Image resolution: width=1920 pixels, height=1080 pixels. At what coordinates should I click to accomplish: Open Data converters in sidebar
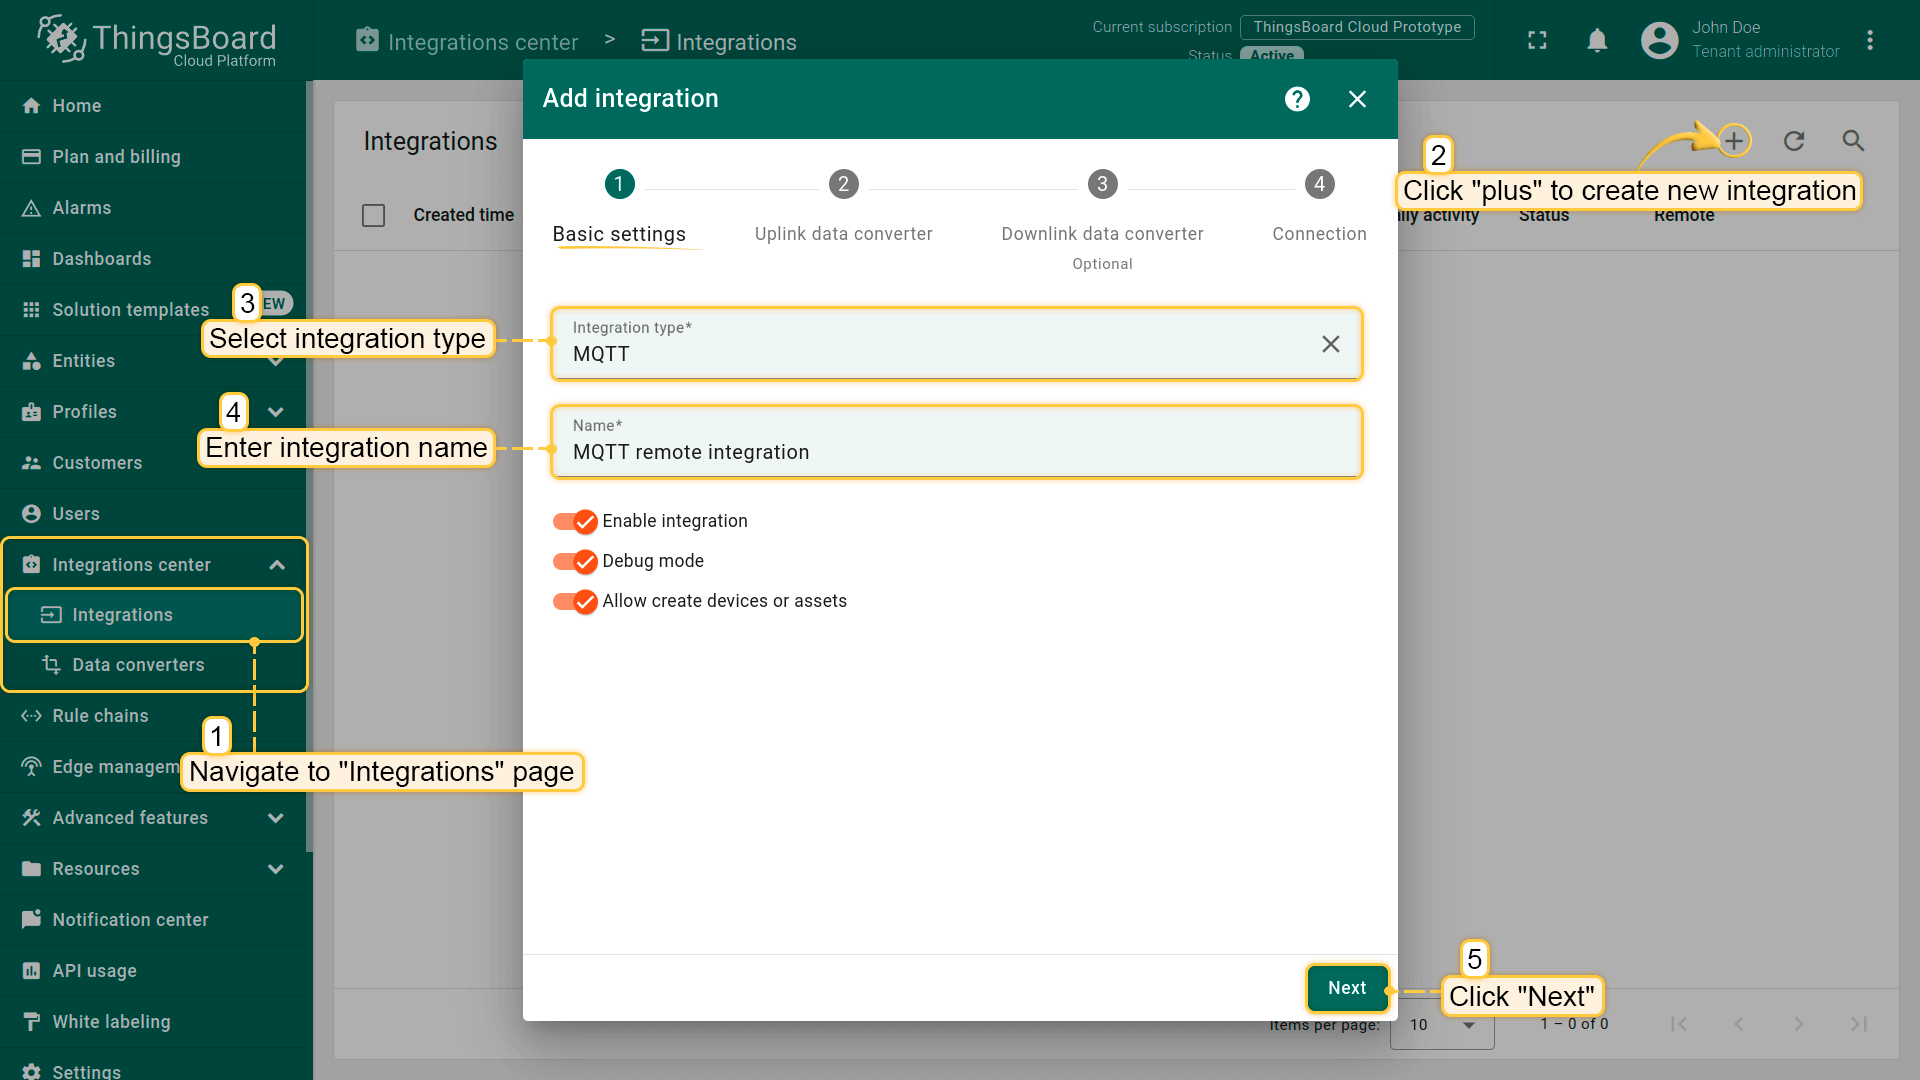138,665
